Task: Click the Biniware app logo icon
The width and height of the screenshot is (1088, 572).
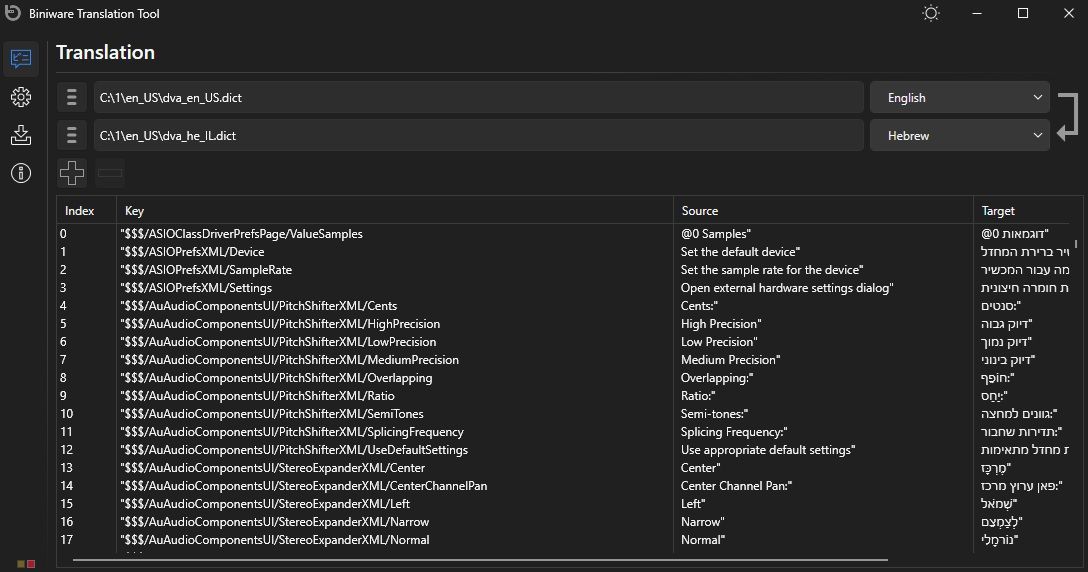Action: pos(12,13)
